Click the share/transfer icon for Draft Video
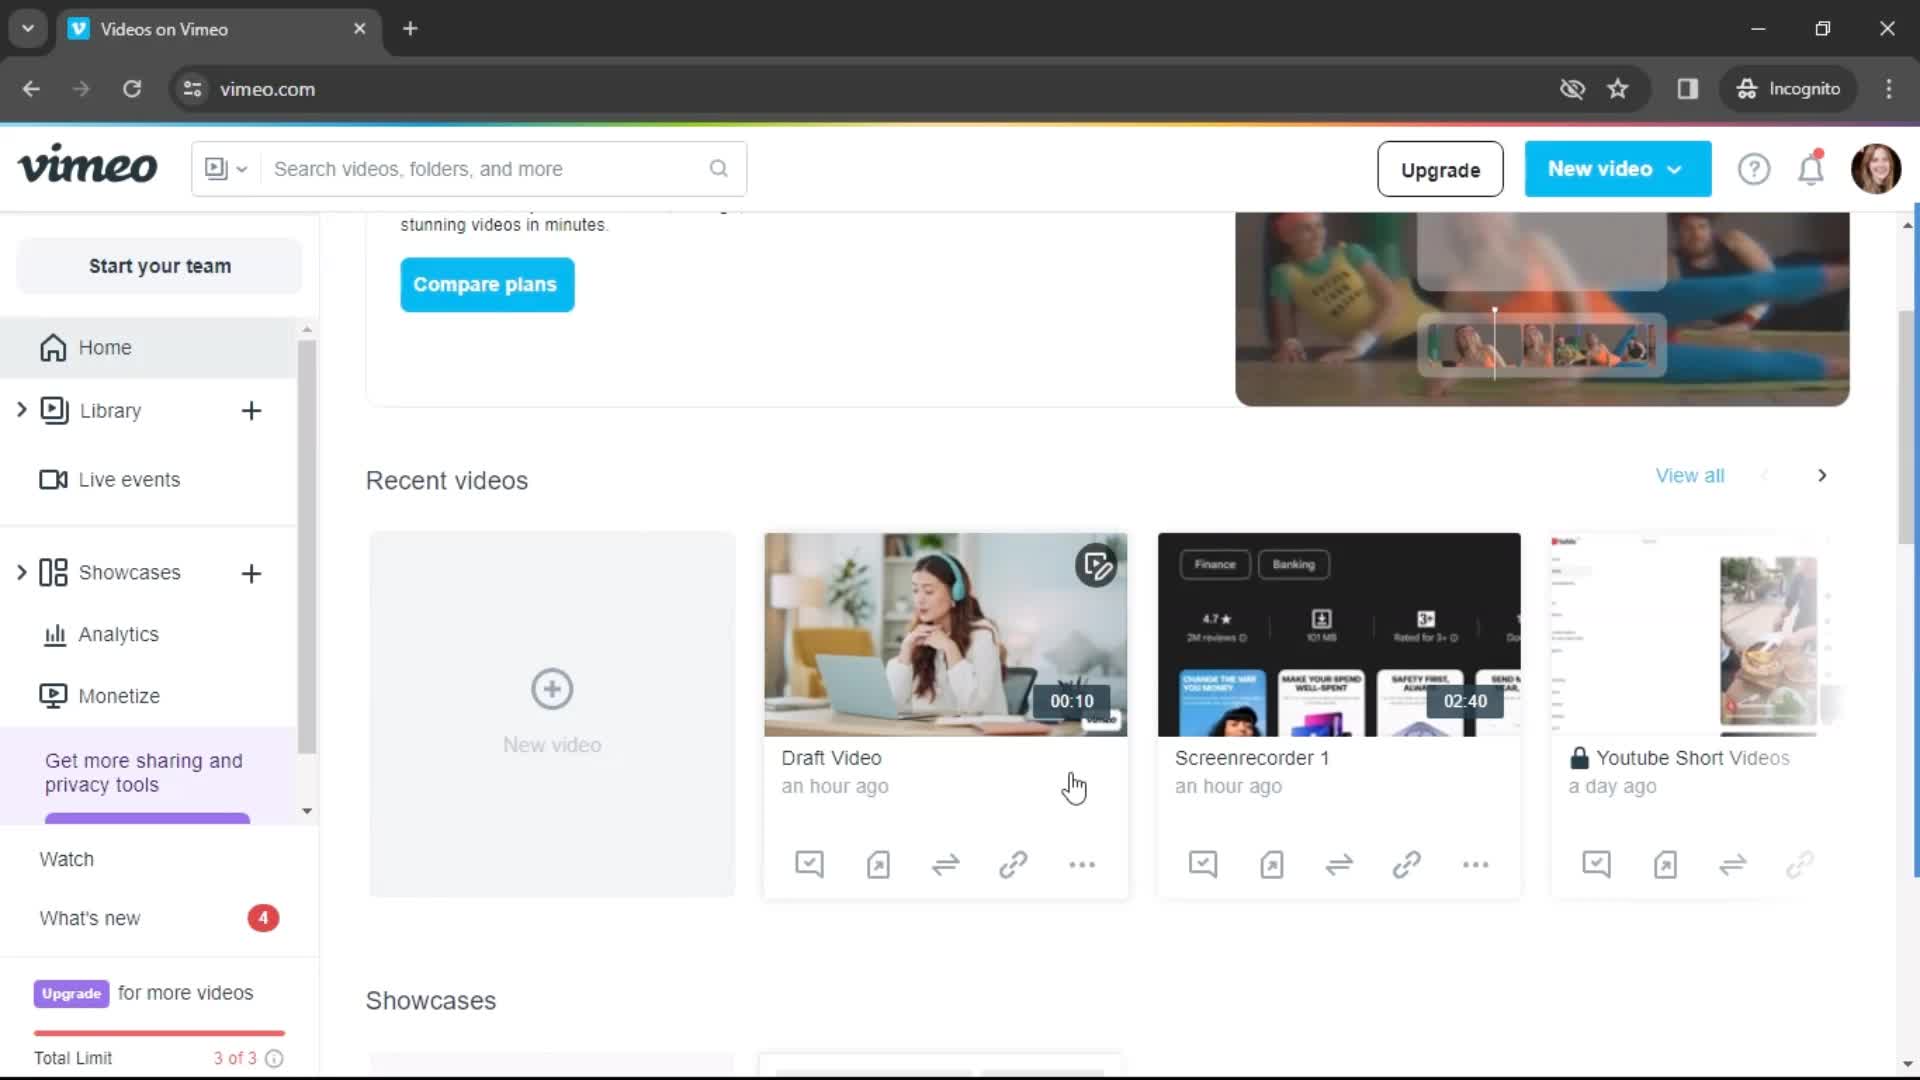Screen dimensions: 1920x1080 click(x=945, y=865)
